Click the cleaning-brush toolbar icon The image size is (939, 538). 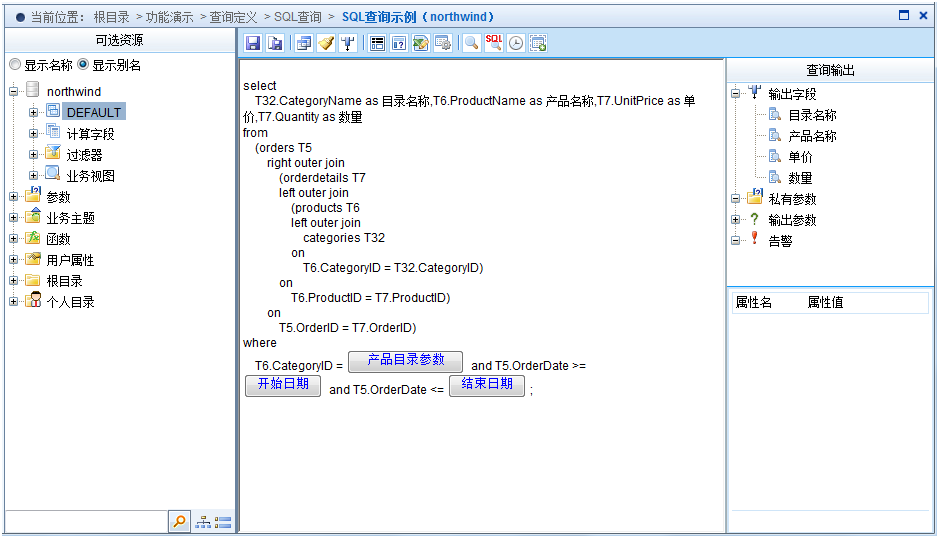(326, 43)
